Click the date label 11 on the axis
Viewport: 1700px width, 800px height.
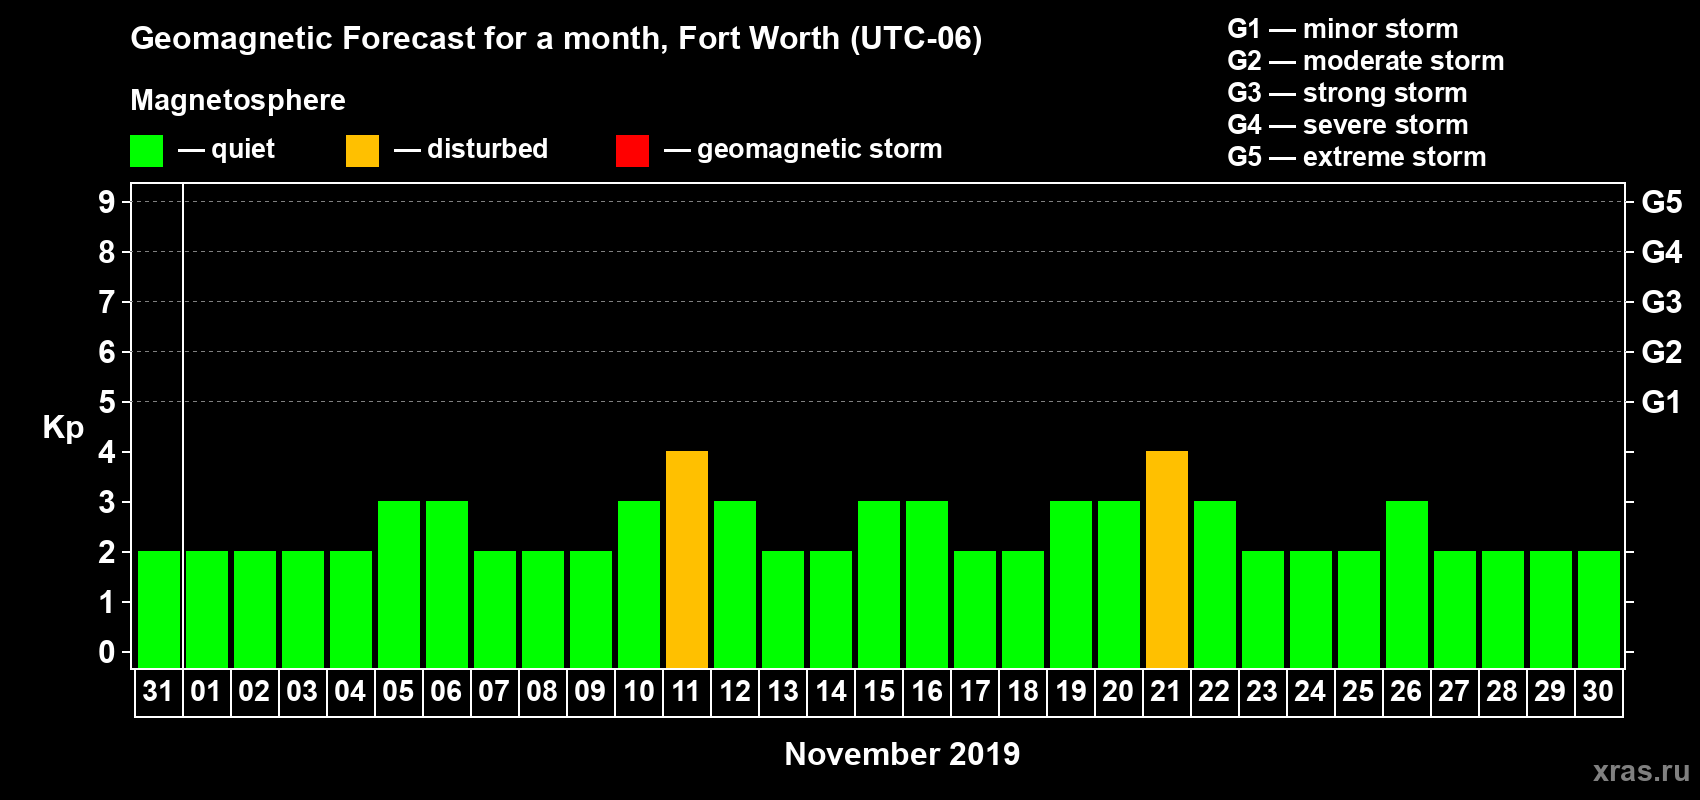click(686, 691)
